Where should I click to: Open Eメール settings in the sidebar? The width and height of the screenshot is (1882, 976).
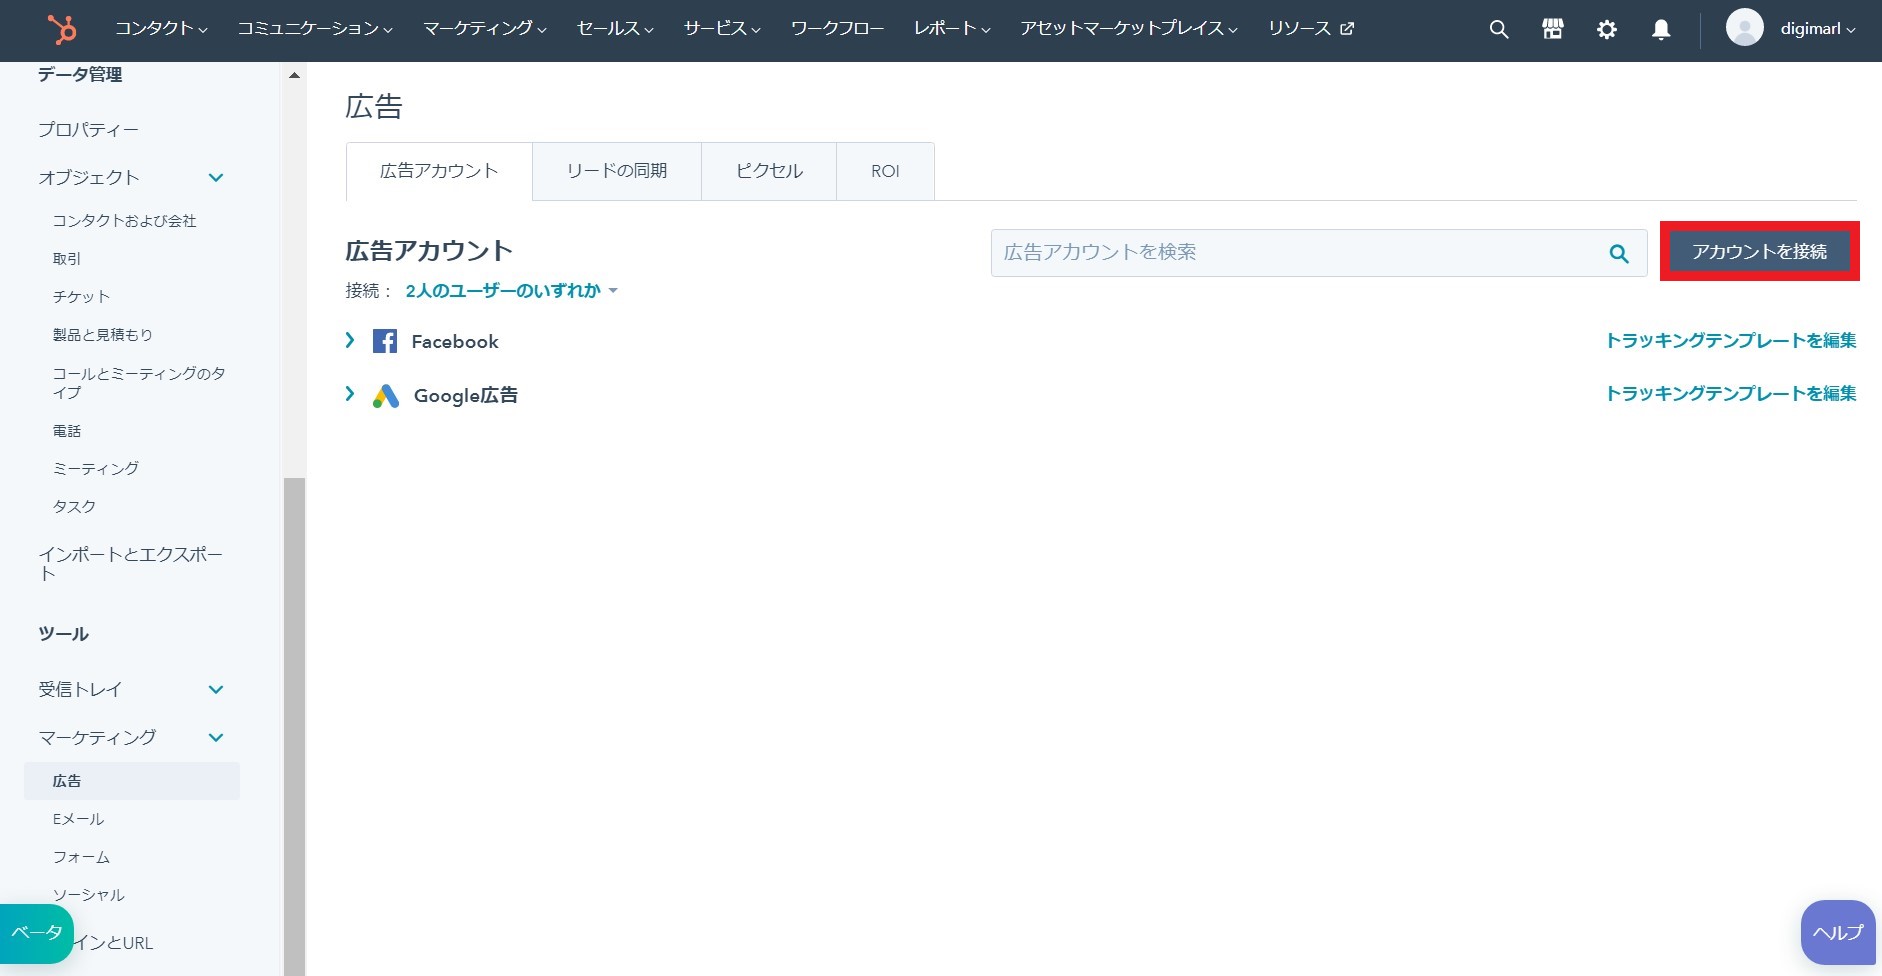point(78,819)
